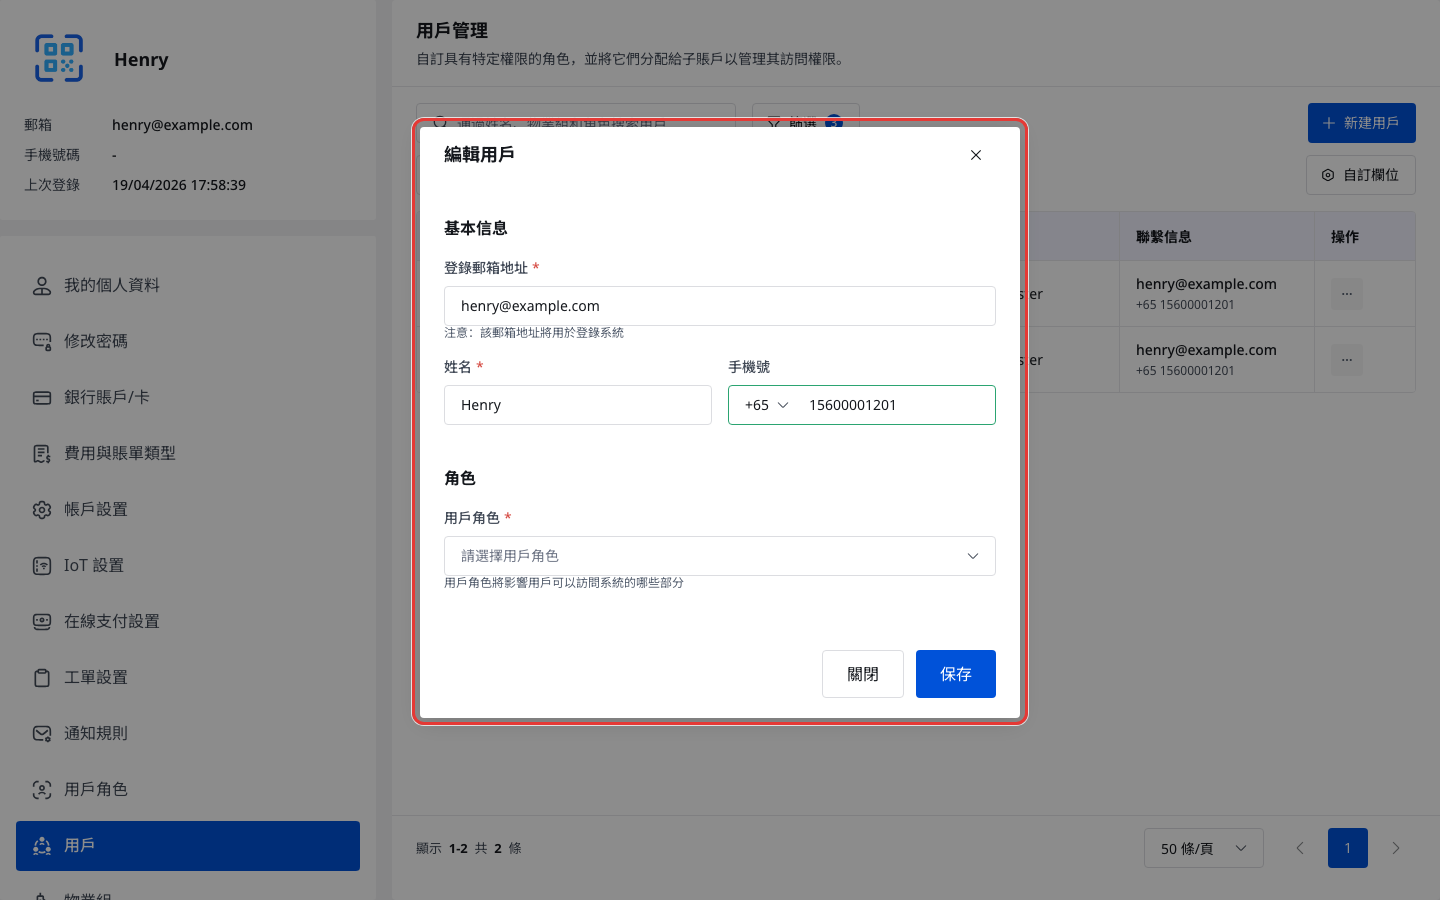Screen dimensions: 1440x900
Task: Click the work order settings clipboard icon
Action: 42,678
